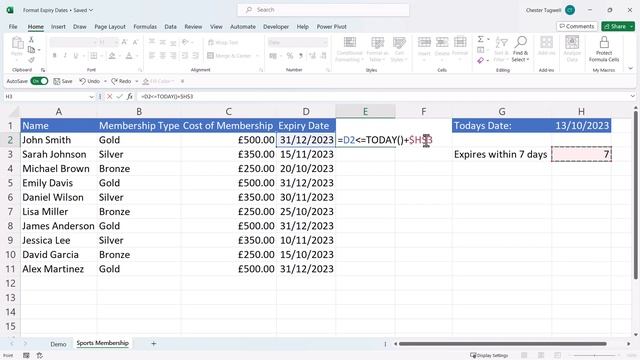Image resolution: width=640 pixels, height=360 pixels.
Task: Click the search box in title bar
Action: [x=323, y=10]
